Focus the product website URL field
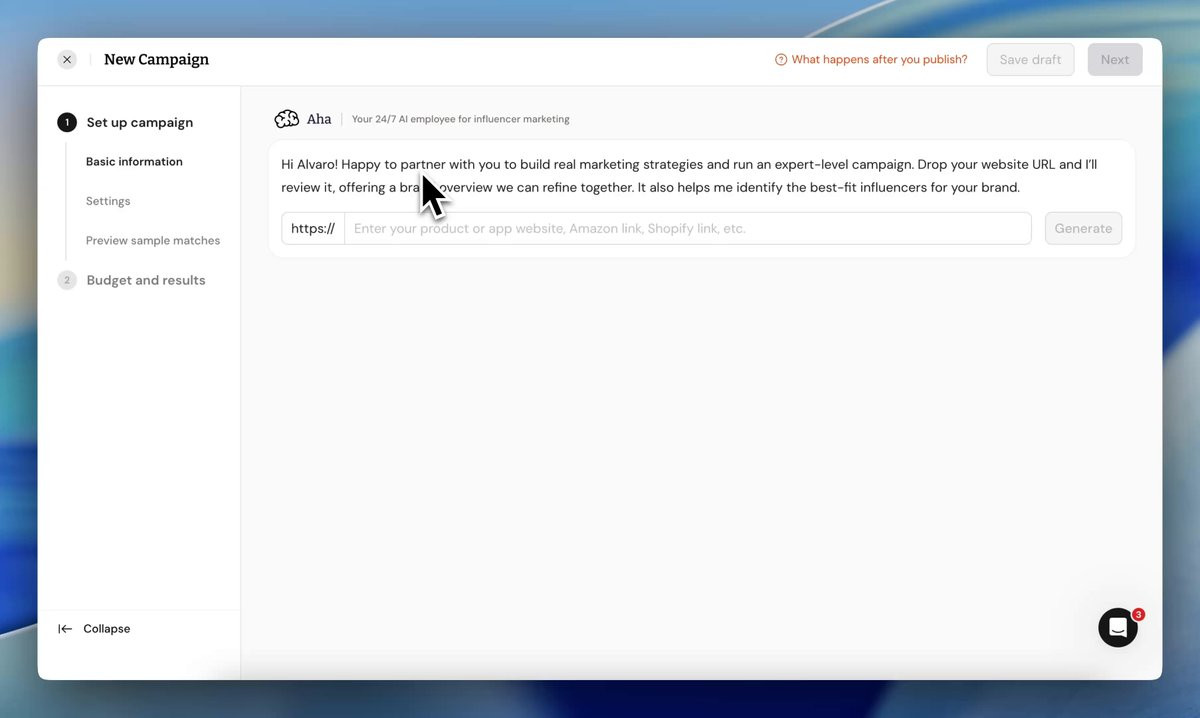Screen dimensions: 1200x718 688,228
